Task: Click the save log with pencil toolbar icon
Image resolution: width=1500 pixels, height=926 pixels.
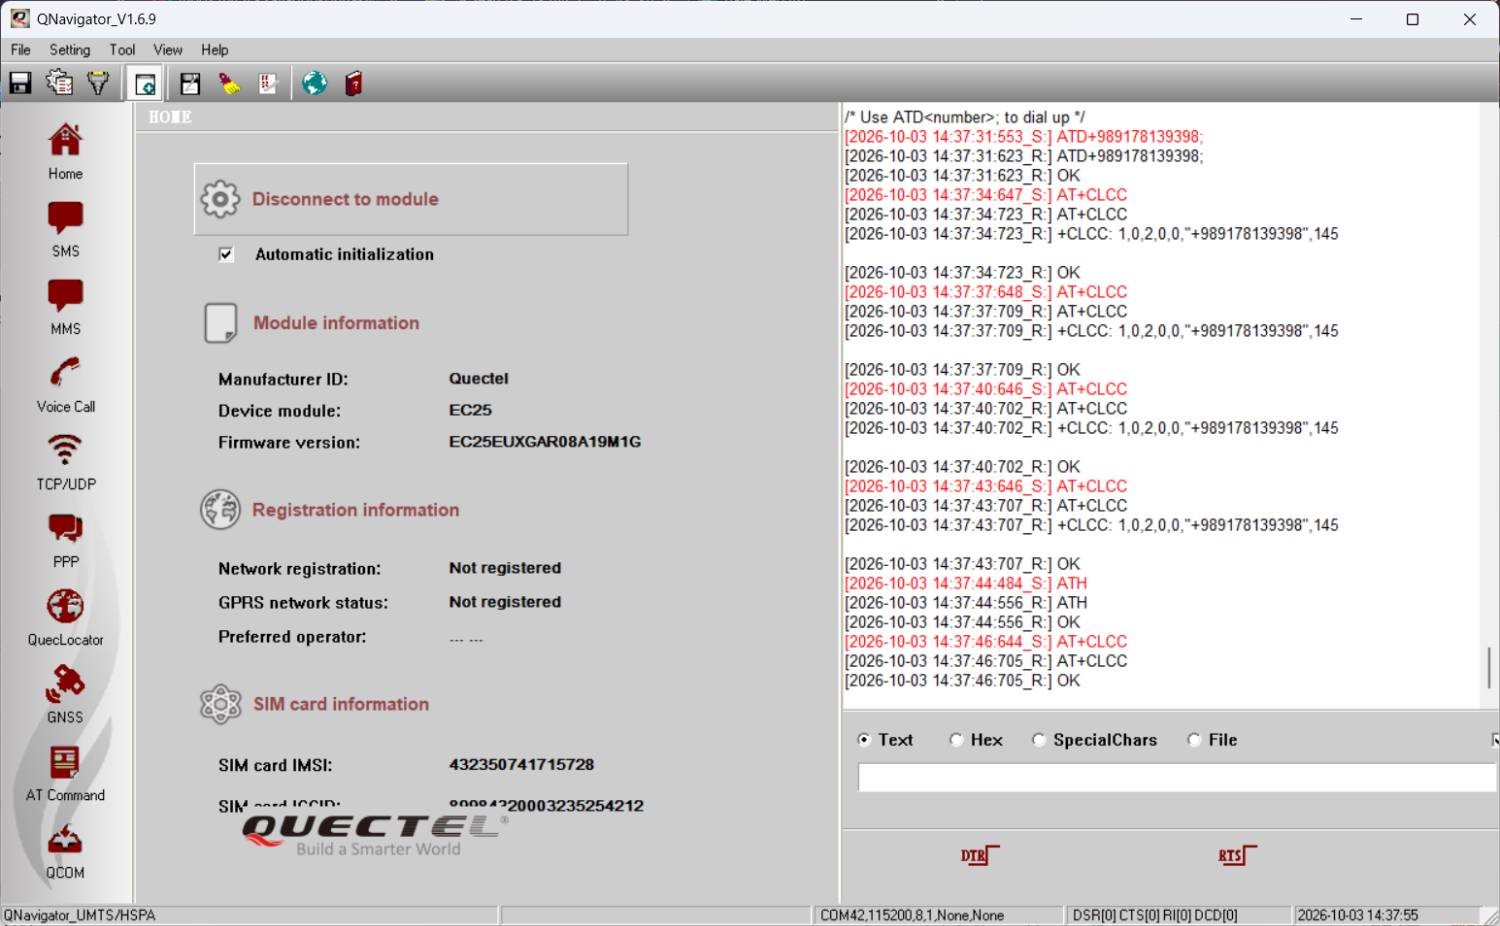Action: pos(190,84)
